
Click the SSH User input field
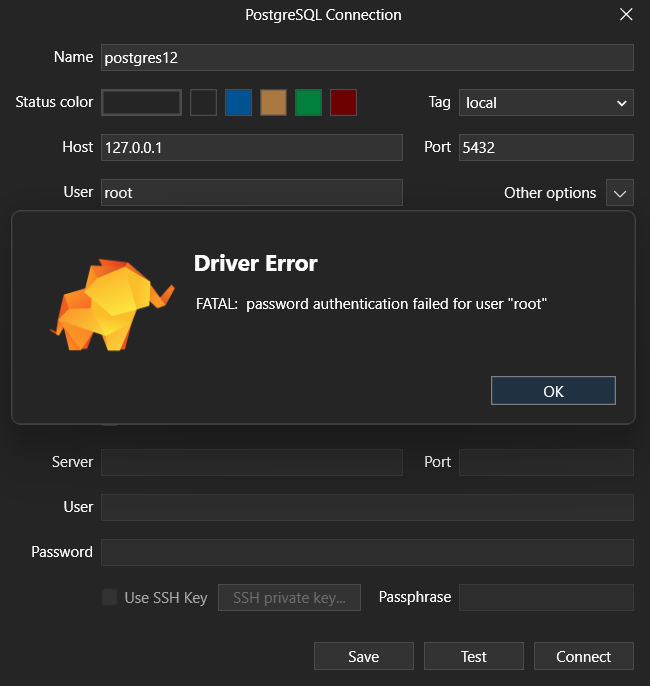(x=367, y=508)
